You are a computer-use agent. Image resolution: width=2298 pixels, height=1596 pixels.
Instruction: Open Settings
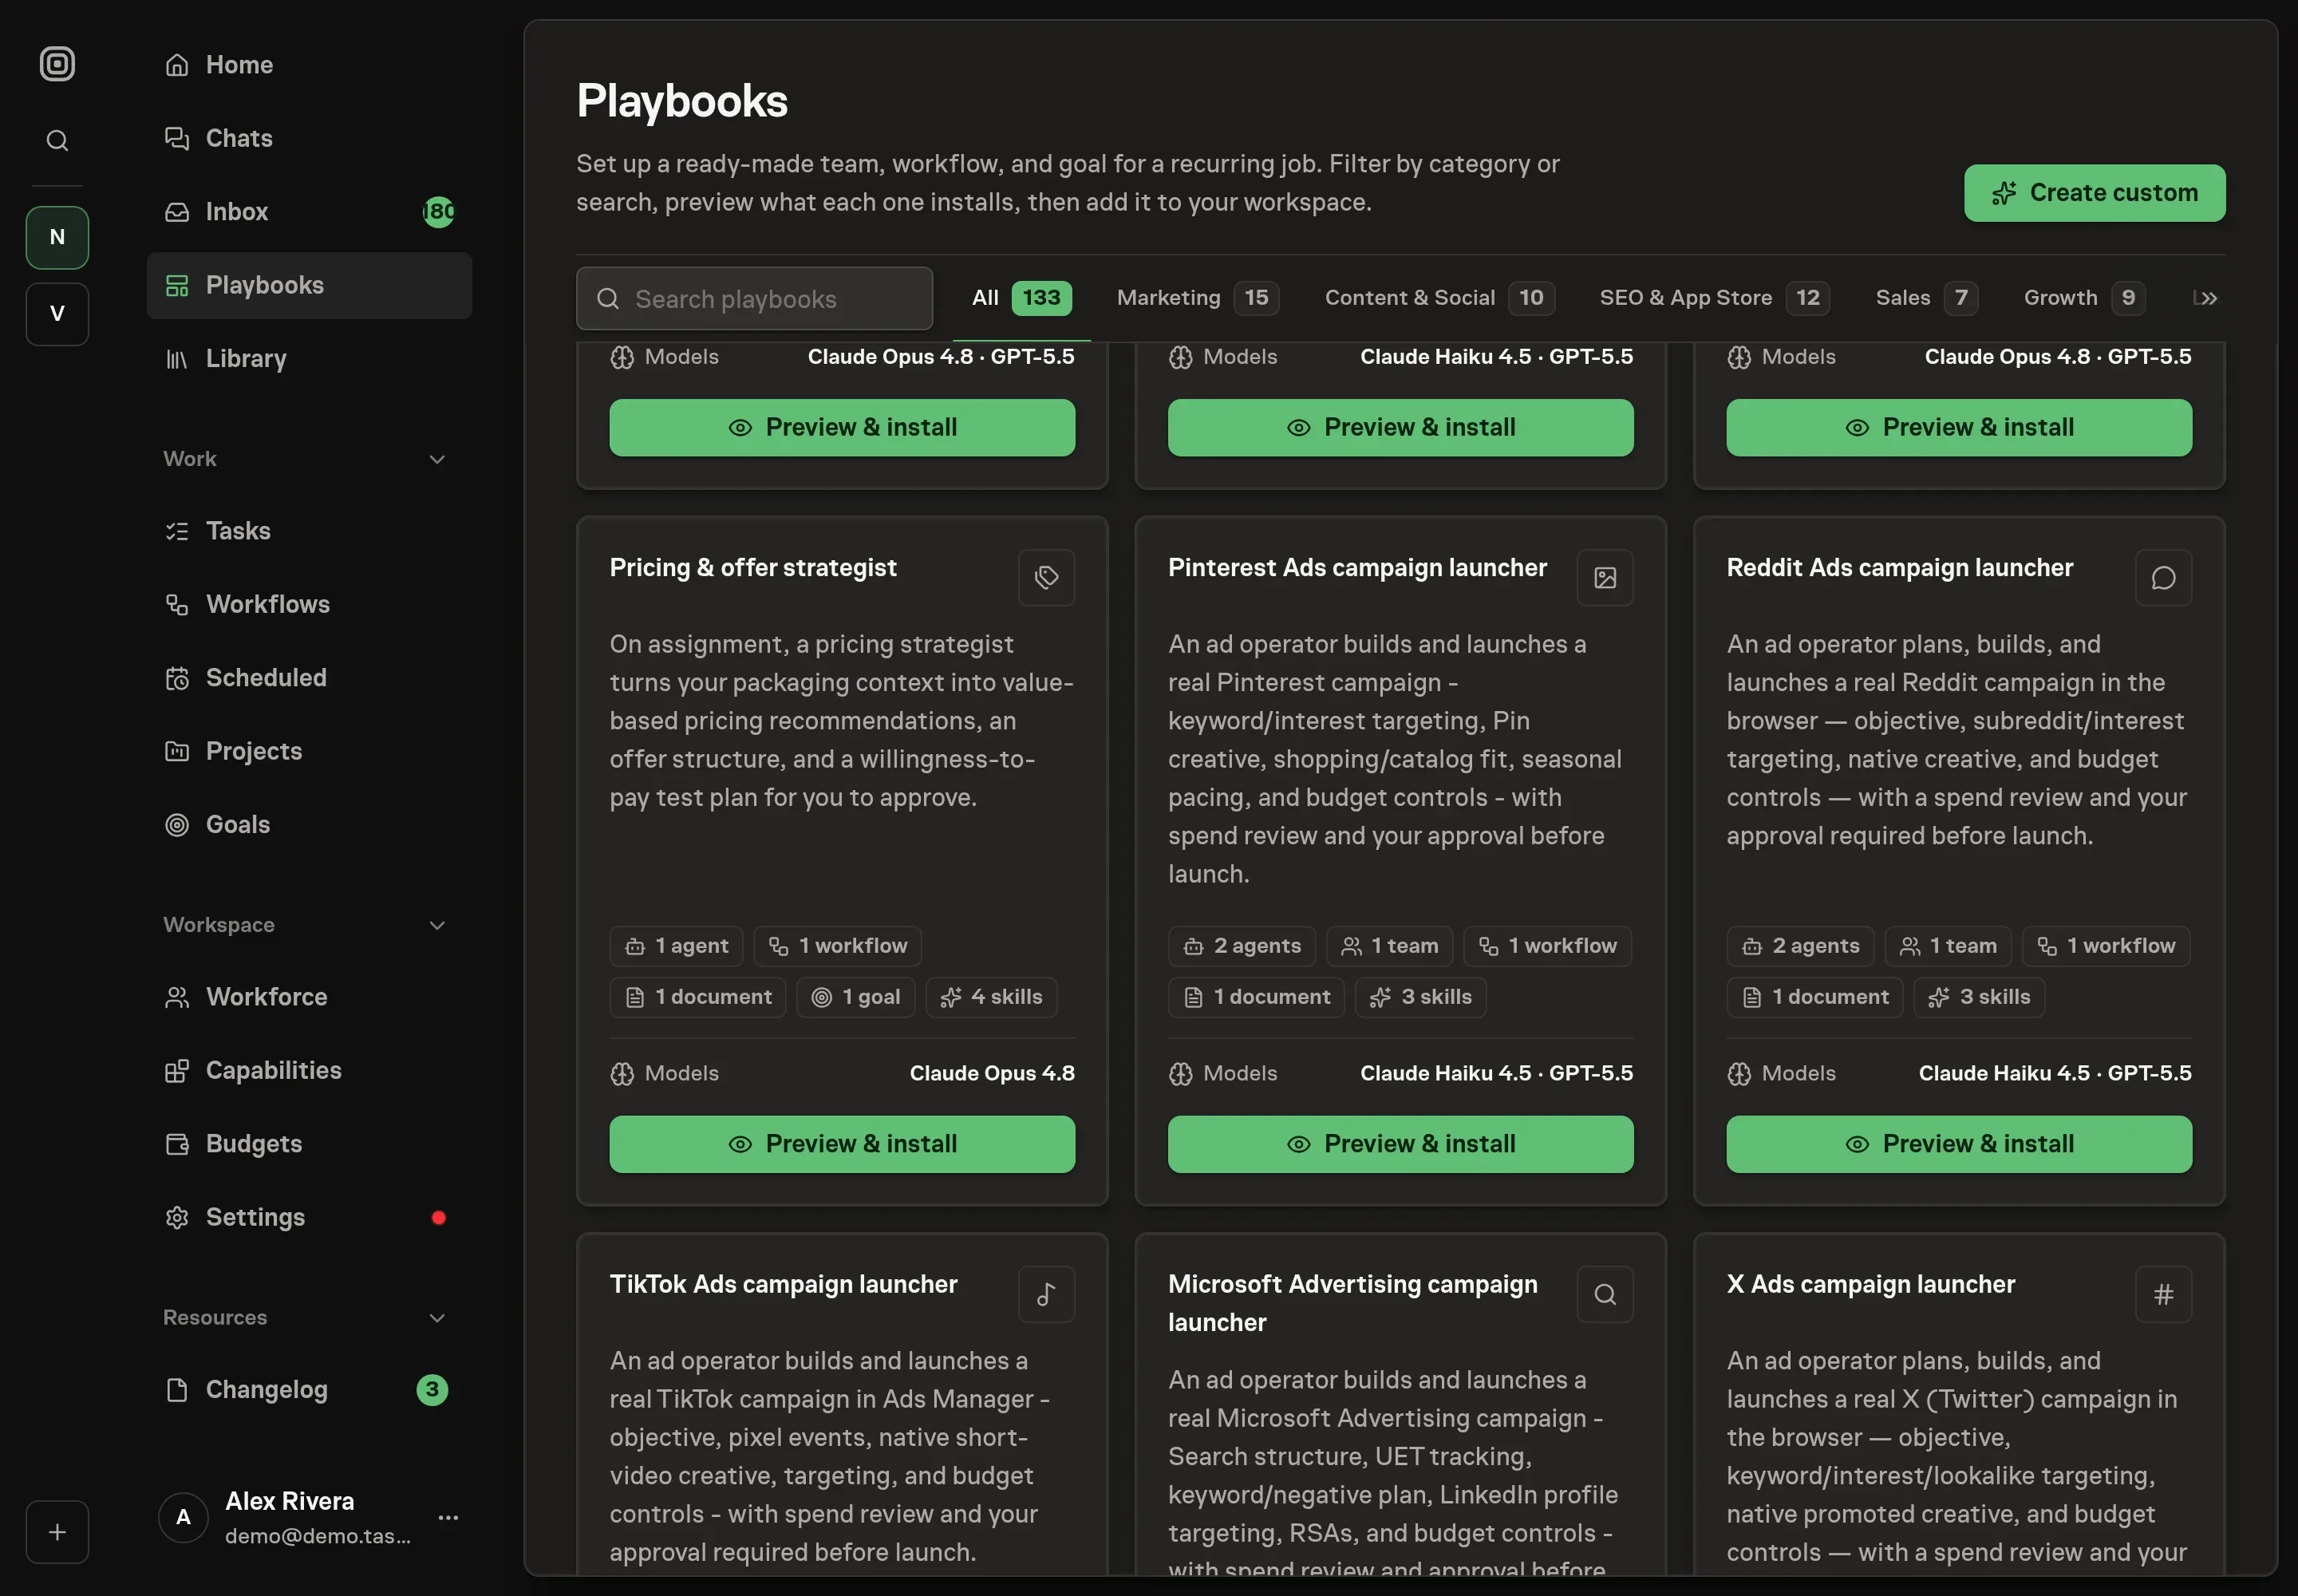(309, 1217)
